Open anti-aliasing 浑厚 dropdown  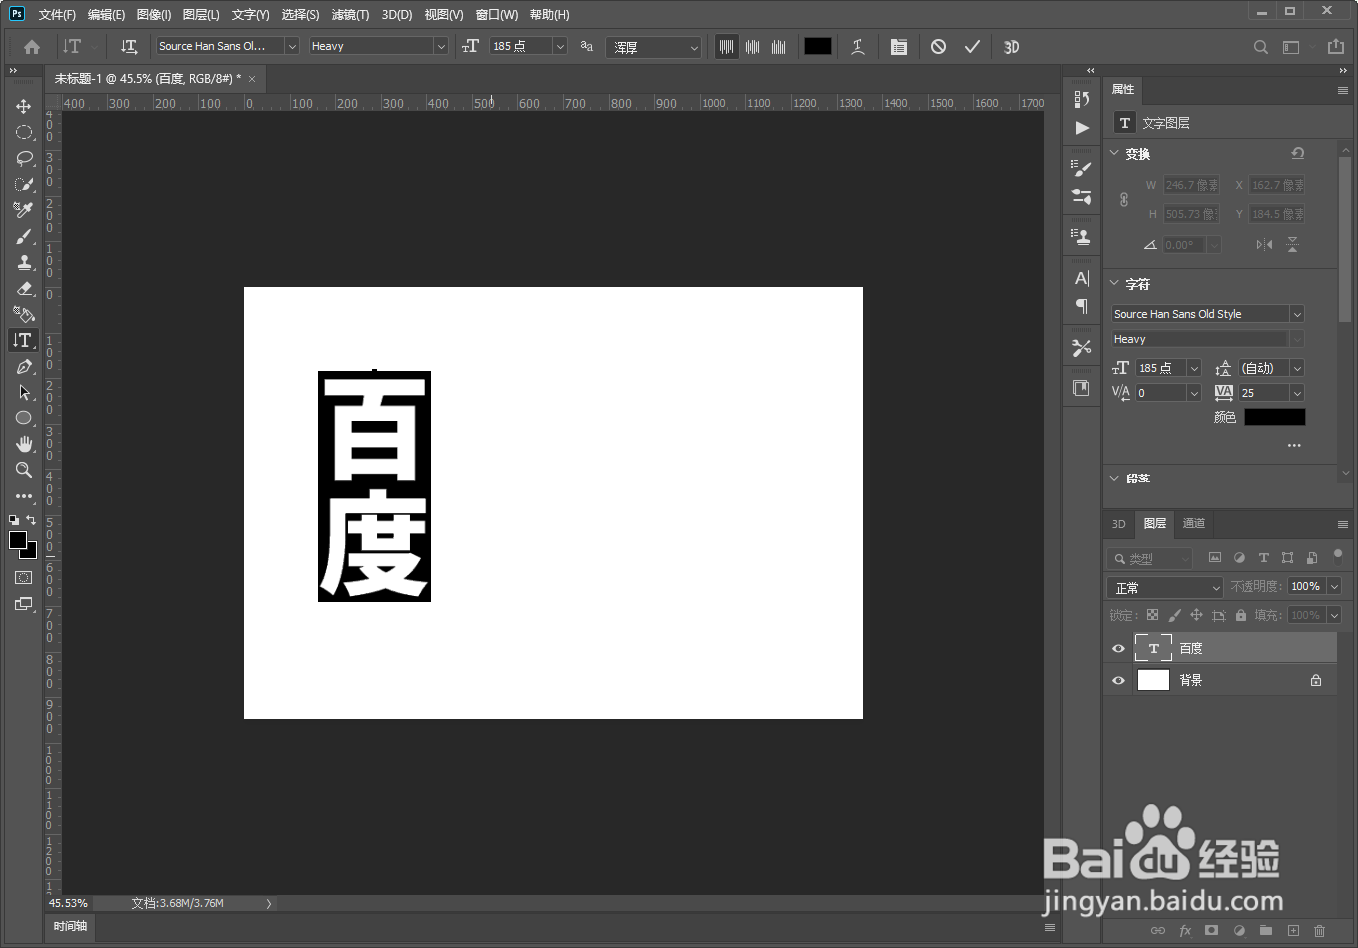pos(653,47)
